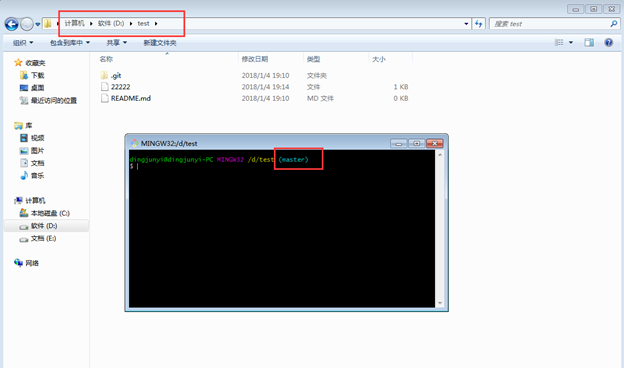Click the 2018/1/4 19:14 date cell
Image resolution: width=624 pixels, height=368 pixels.
pos(265,87)
